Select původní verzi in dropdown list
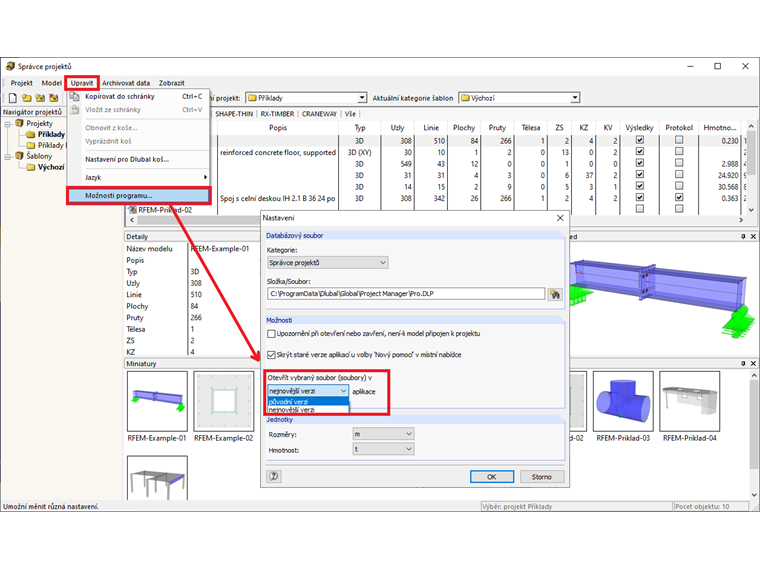Viewport: 760px width, 570px height. click(308, 401)
